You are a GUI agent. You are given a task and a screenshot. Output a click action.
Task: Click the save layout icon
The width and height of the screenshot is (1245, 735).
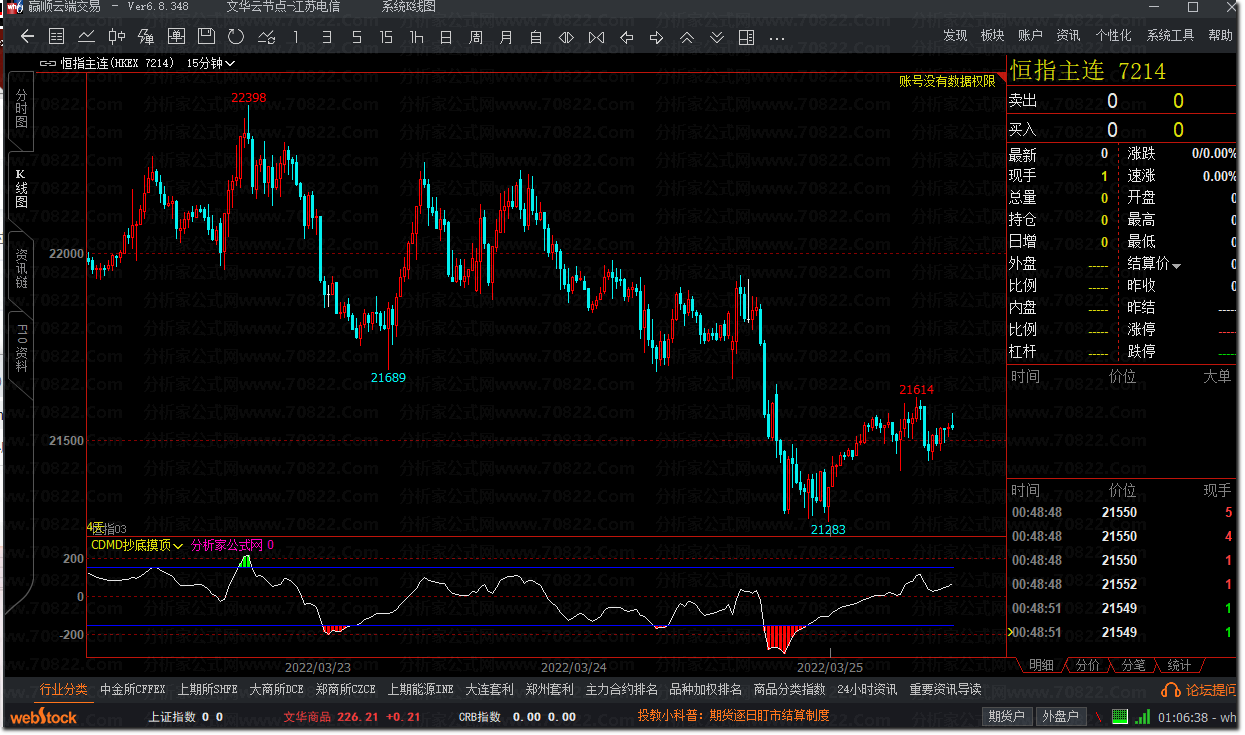click(206, 37)
